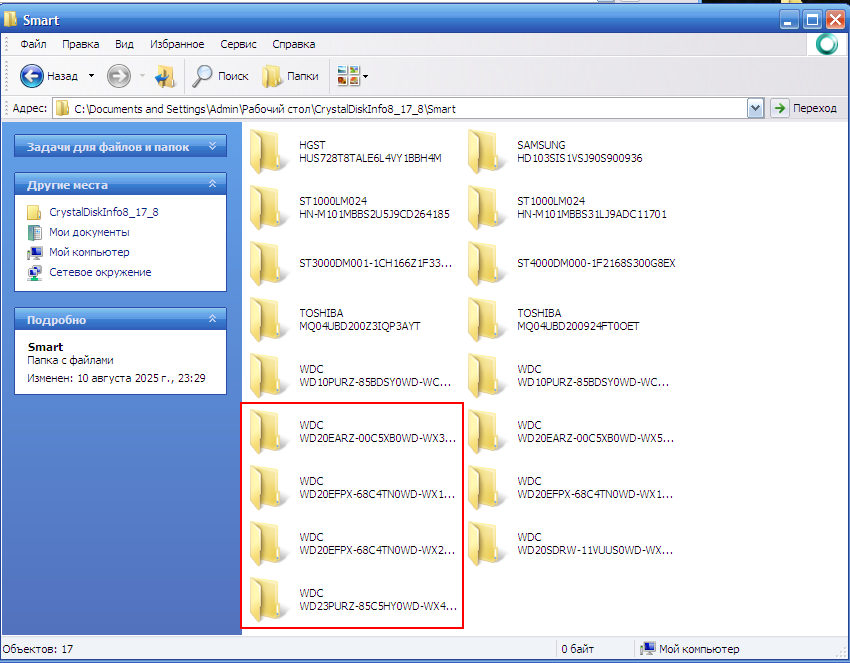
Task: Select the SAMSUNG HD103SI folder icon
Action: coord(485,152)
